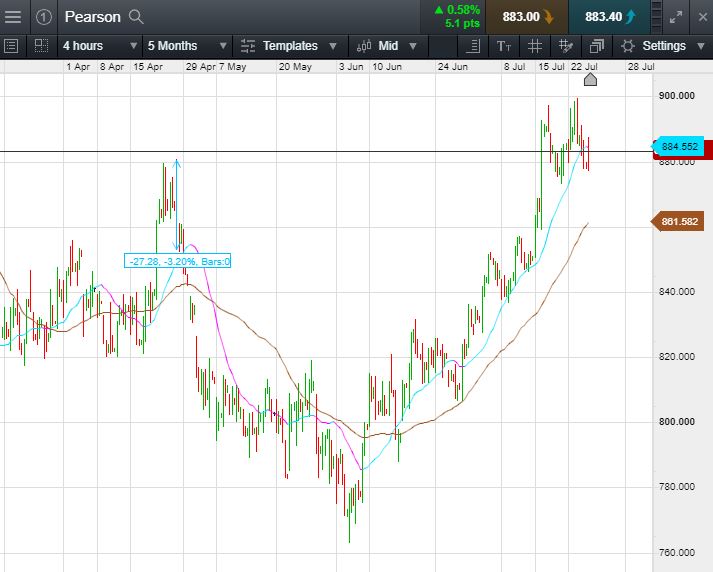Click the 24 Jun date axis label
The width and height of the screenshot is (713, 572).
pyautogui.click(x=452, y=67)
